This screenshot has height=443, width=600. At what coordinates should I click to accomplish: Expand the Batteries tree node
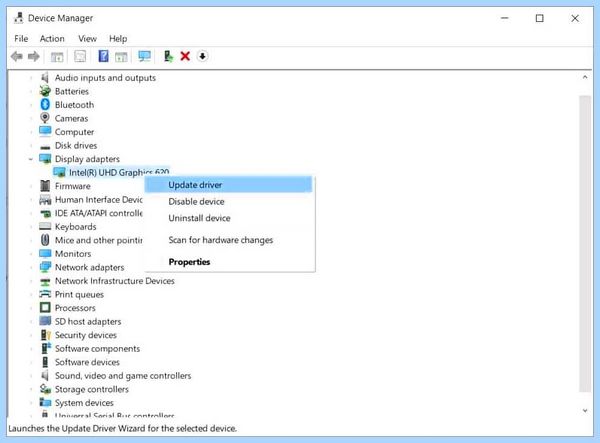click(31, 91)
